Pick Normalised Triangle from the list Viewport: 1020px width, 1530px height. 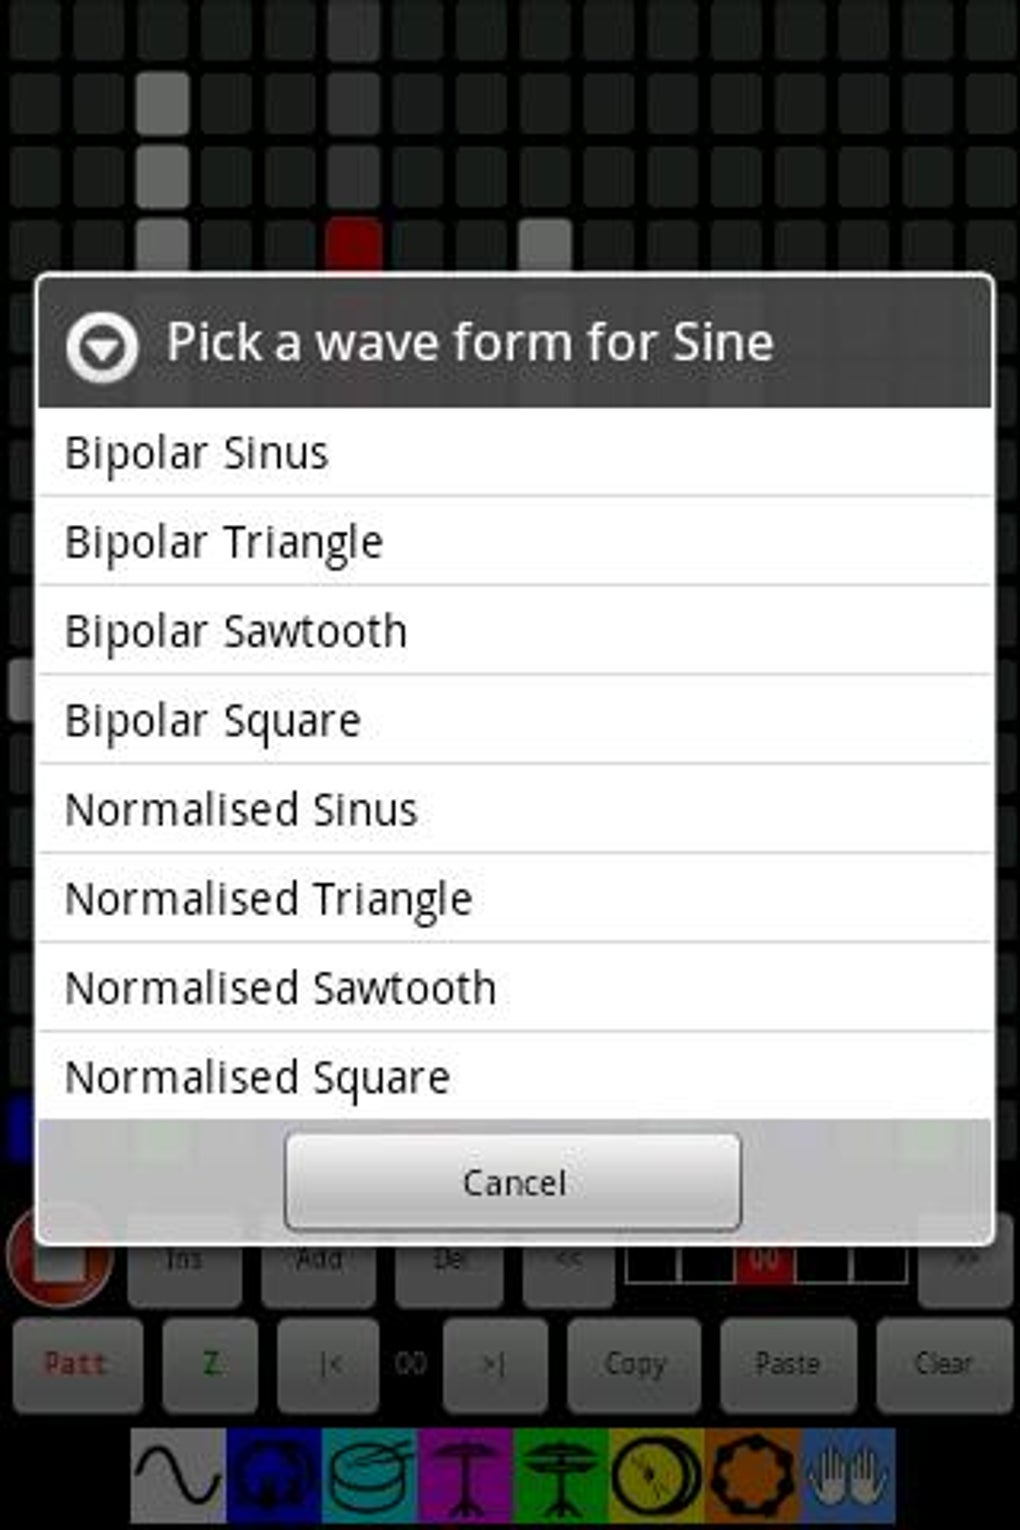(x=514, y=898)
